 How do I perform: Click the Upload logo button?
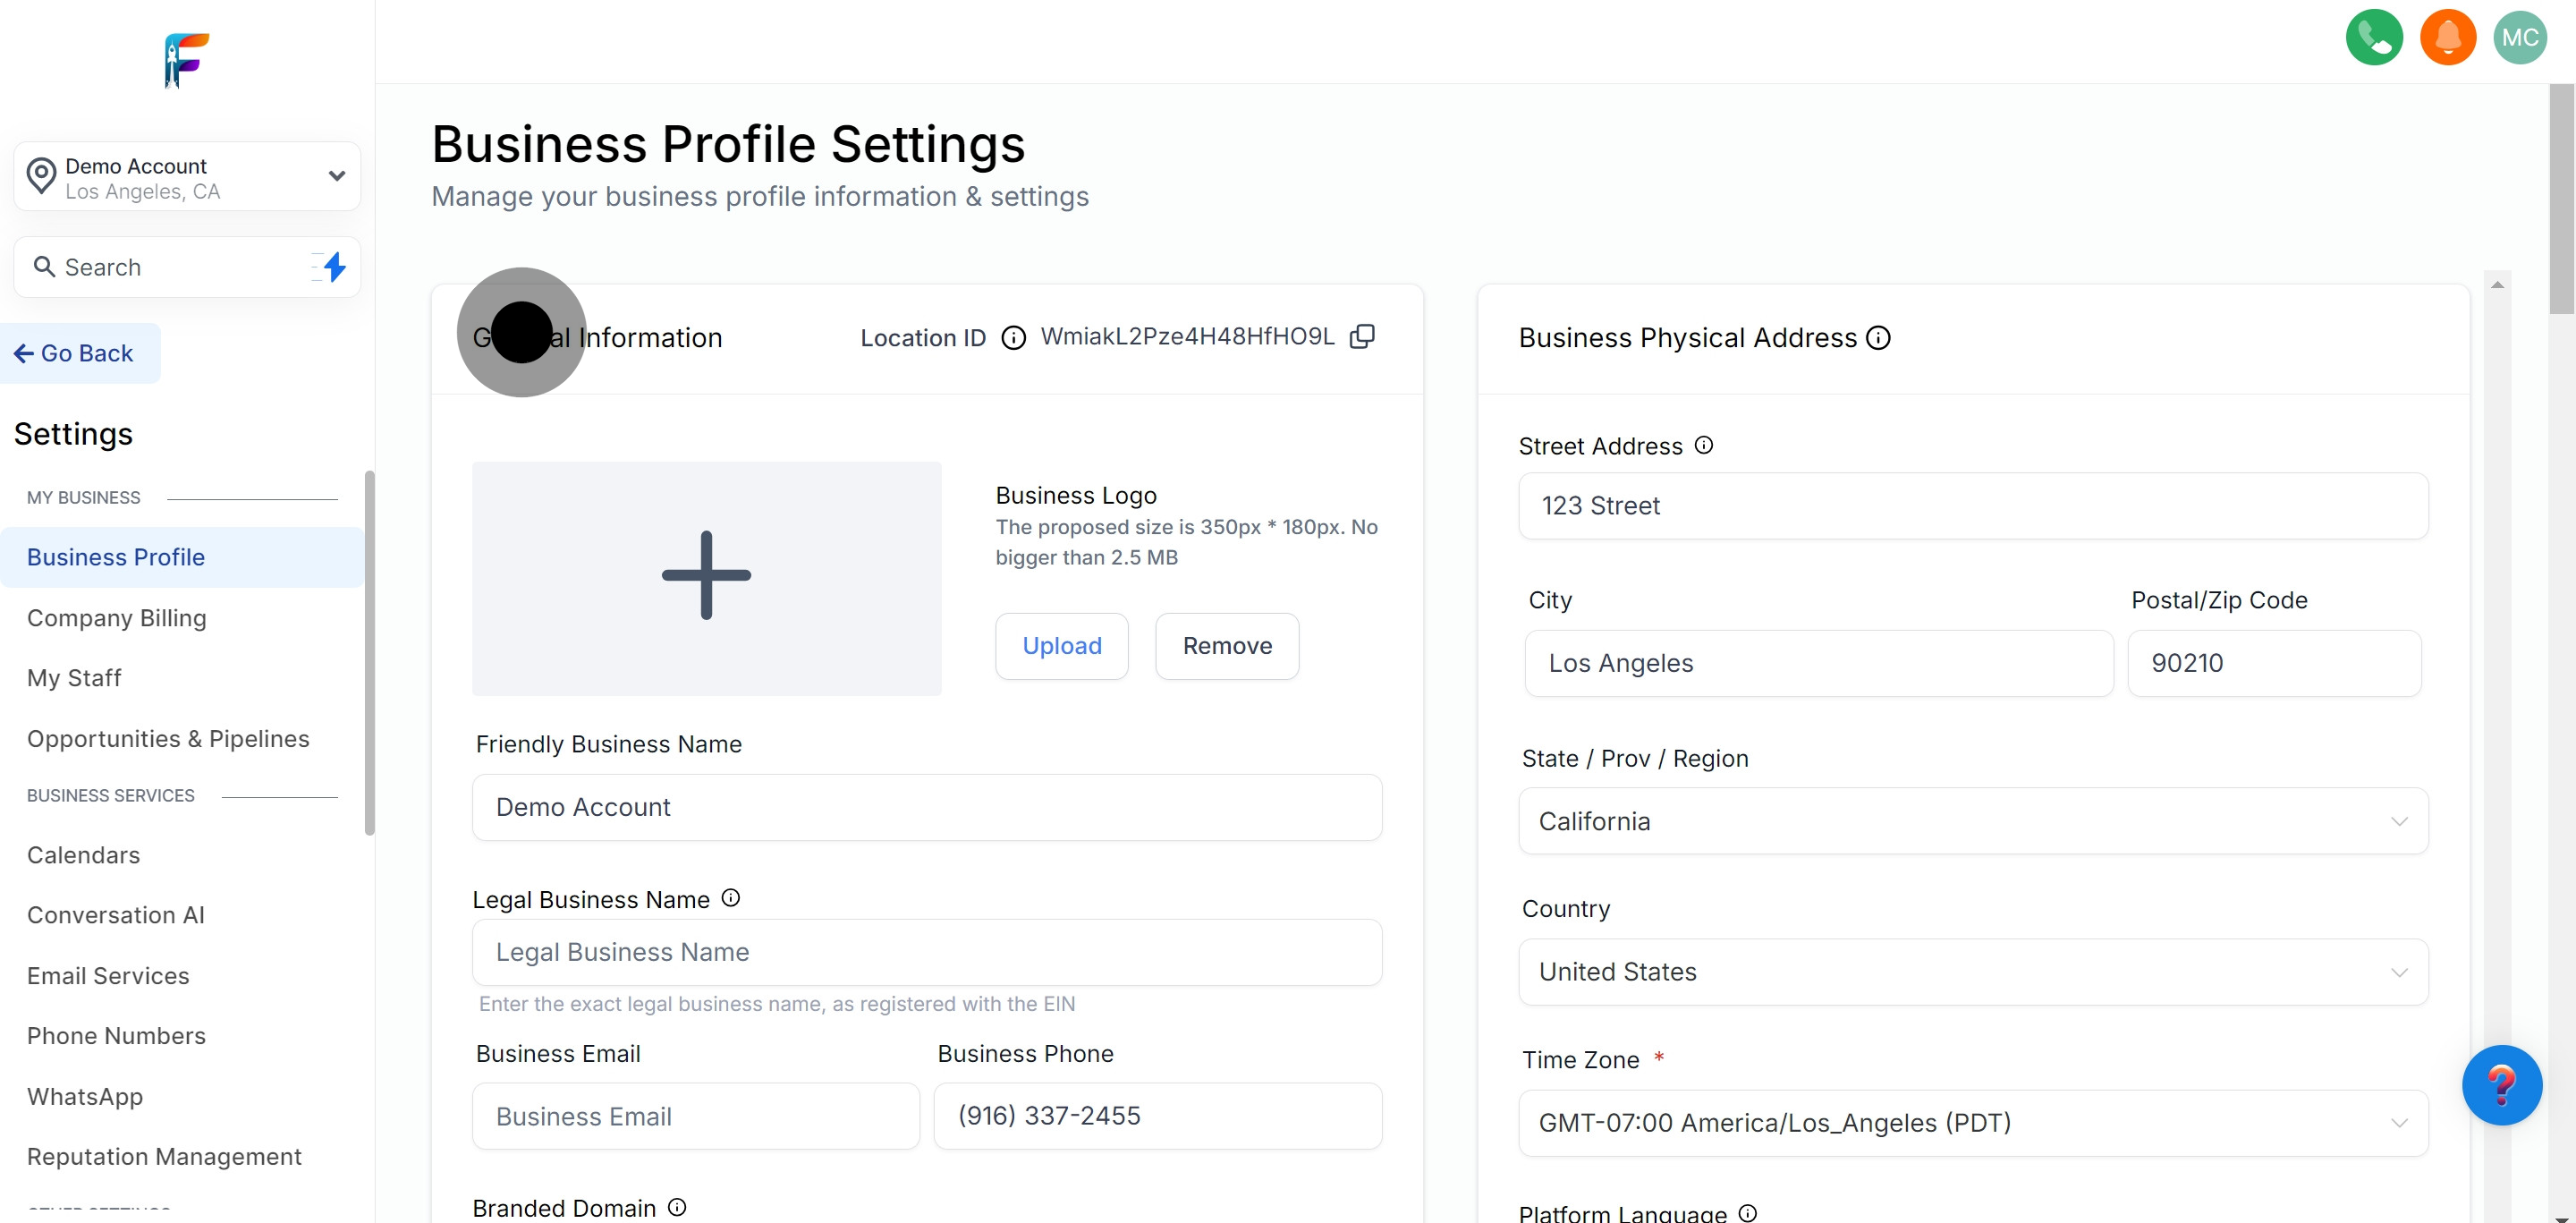pyautogui.click(x=1061, y=646)
